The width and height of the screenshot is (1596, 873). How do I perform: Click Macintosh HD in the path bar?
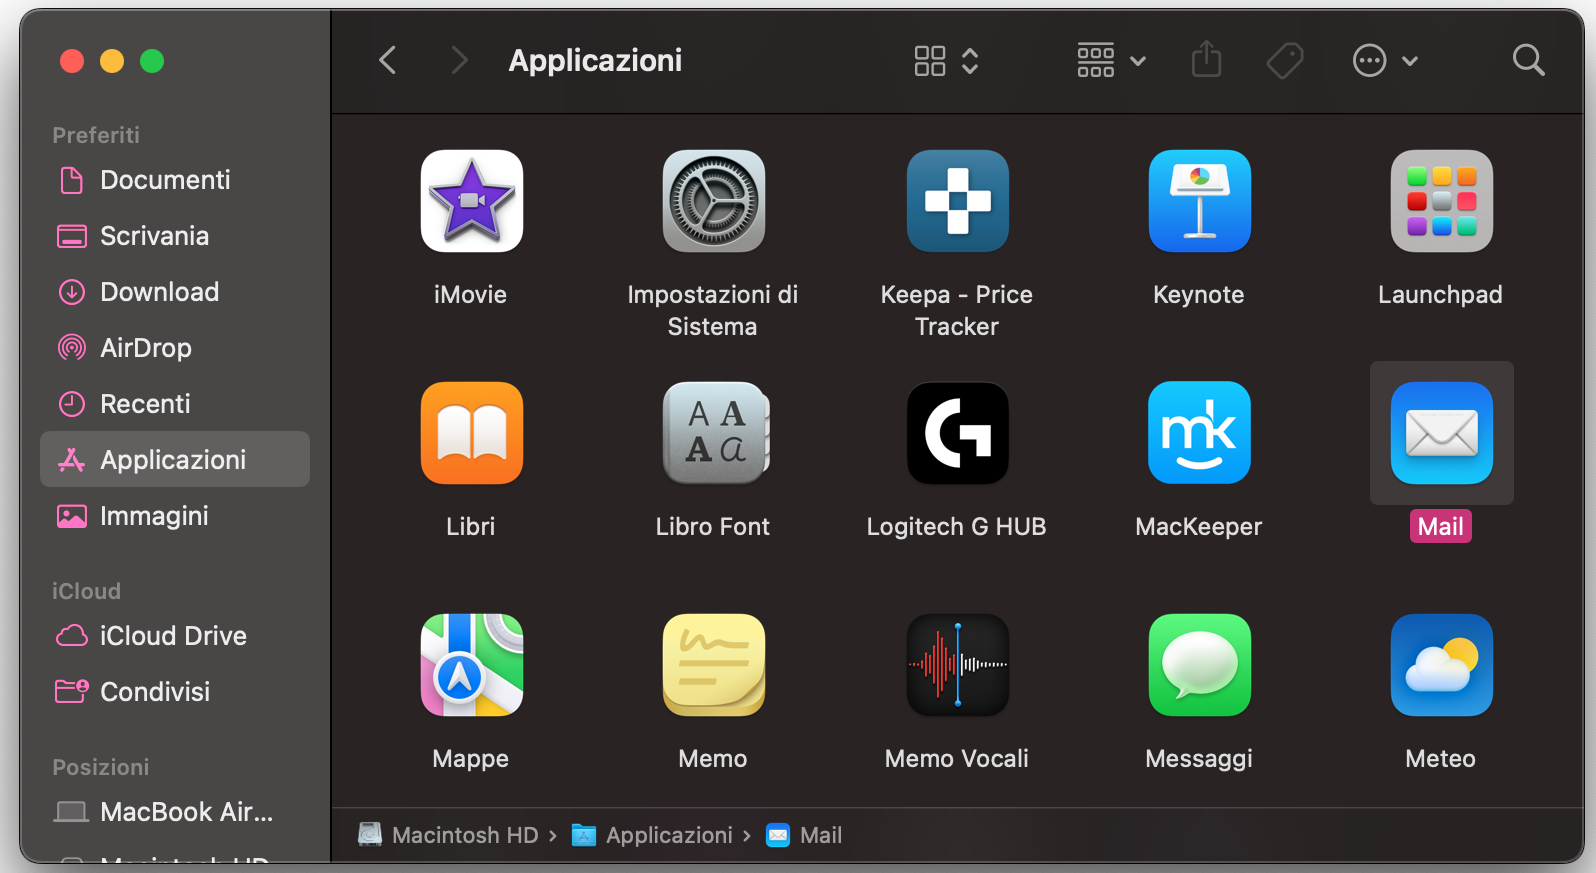click(451, 835)
